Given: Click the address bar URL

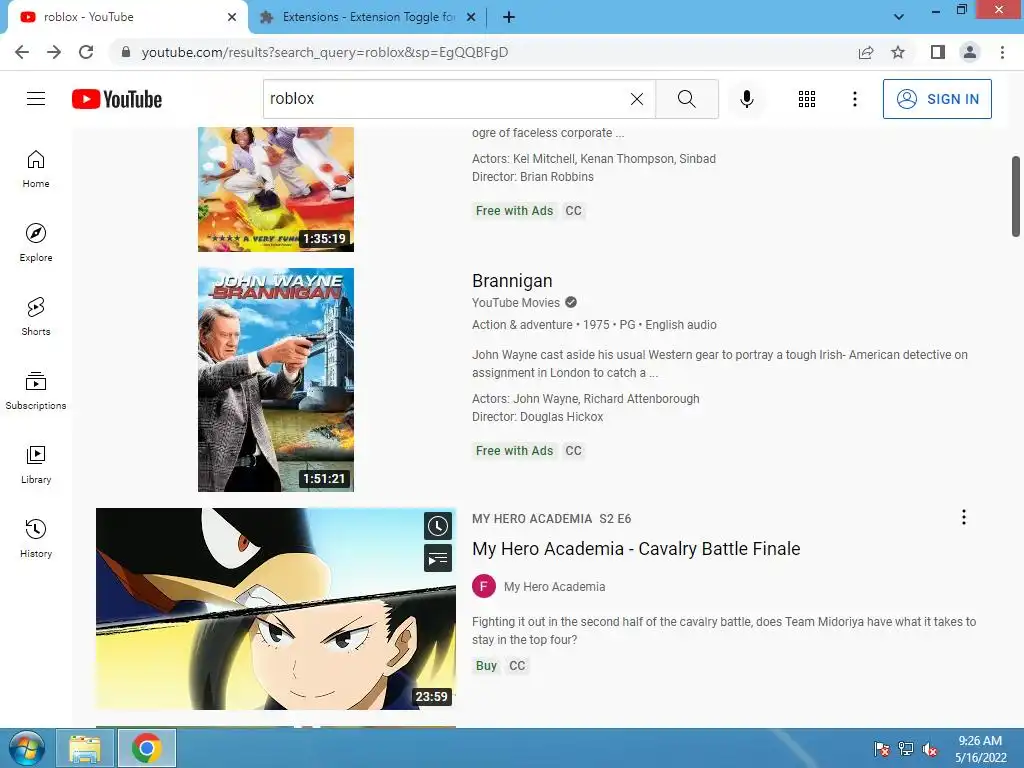Looking at the screenshot, I should click(325, 52).
